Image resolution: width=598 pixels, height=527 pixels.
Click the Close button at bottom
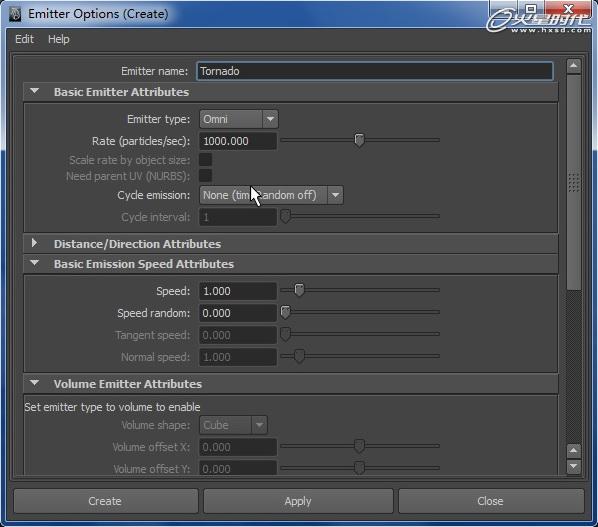coord(491,501)
